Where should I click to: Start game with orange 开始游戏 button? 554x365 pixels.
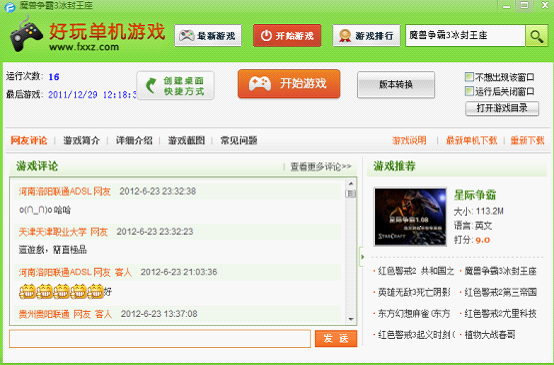[289, 84]
